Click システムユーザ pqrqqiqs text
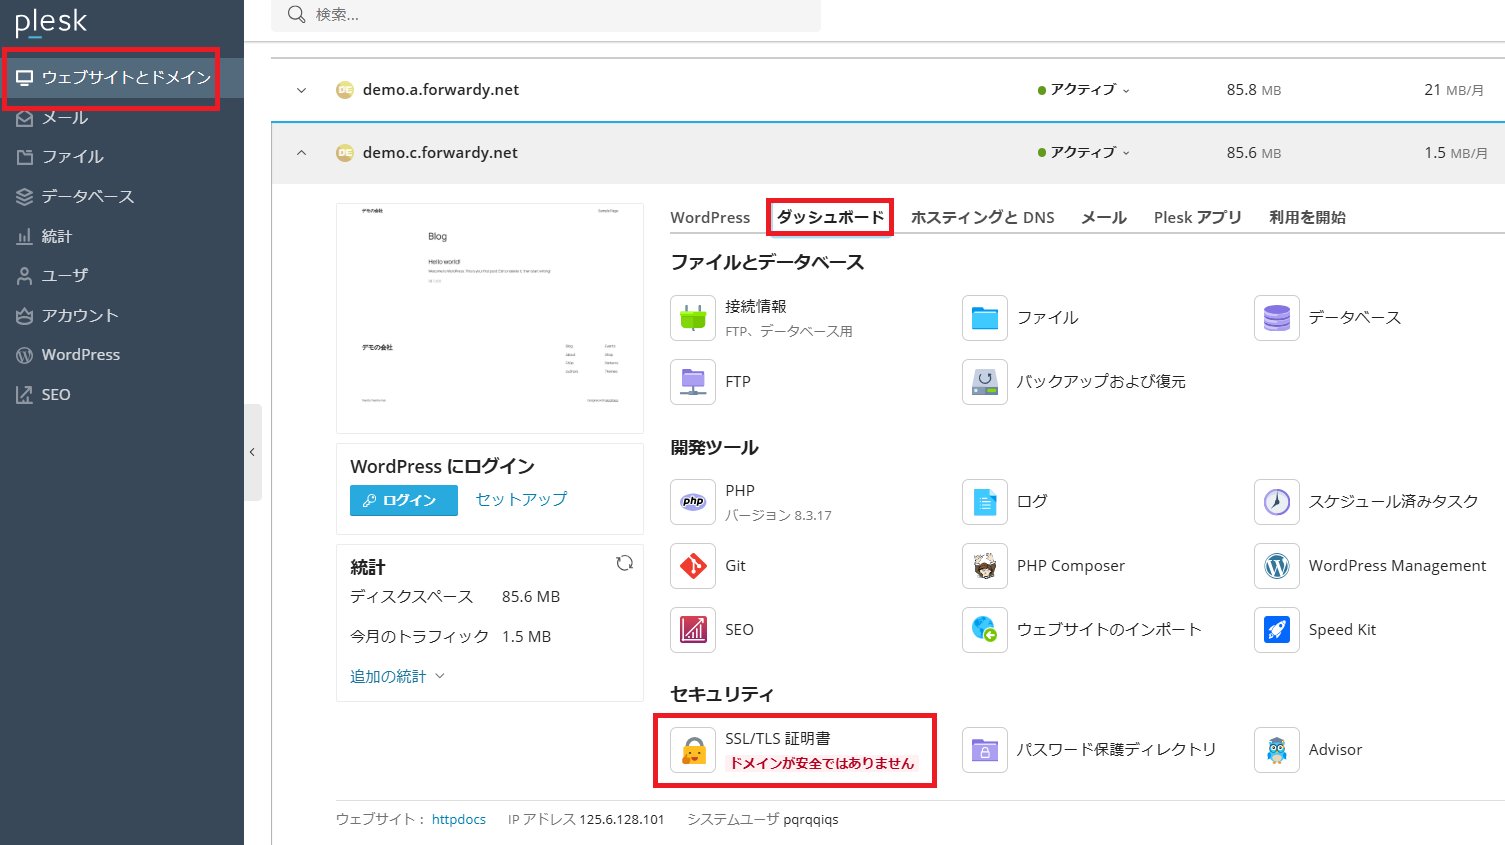The height and width of the screenshot is (845, 1505). [x=763, y=820]
